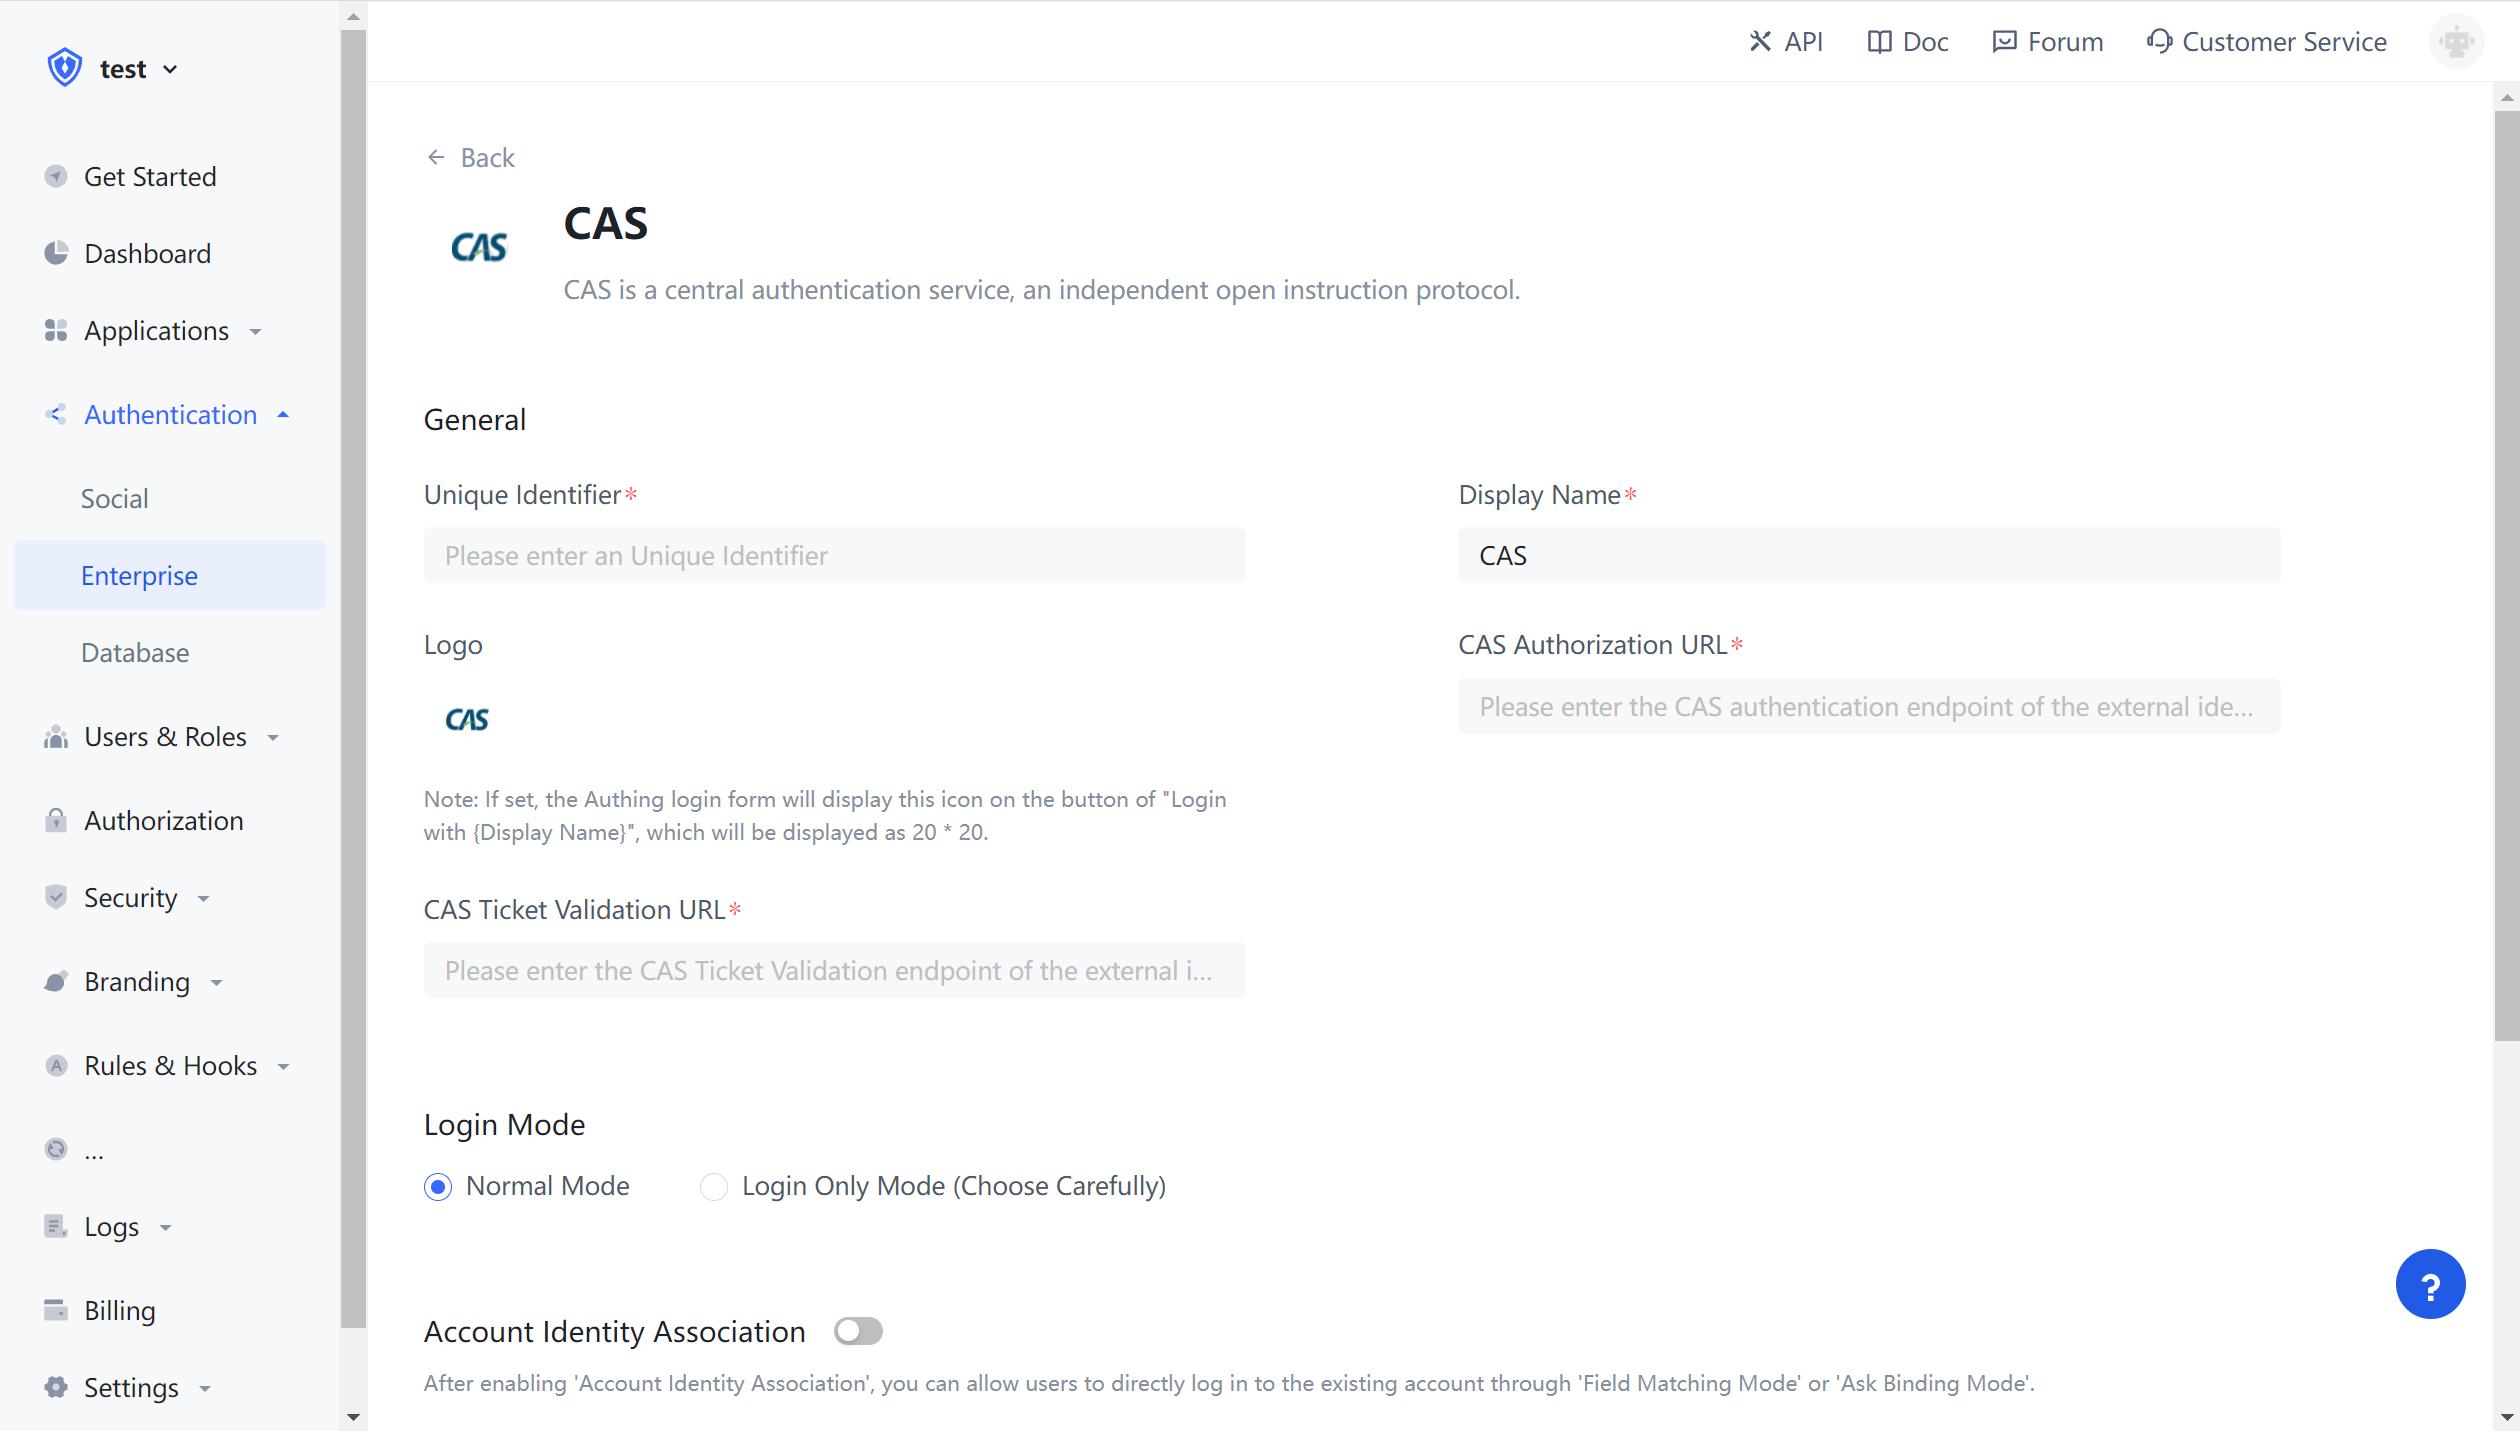
Task: Enable Account Identity Association
Action: 858,1331
